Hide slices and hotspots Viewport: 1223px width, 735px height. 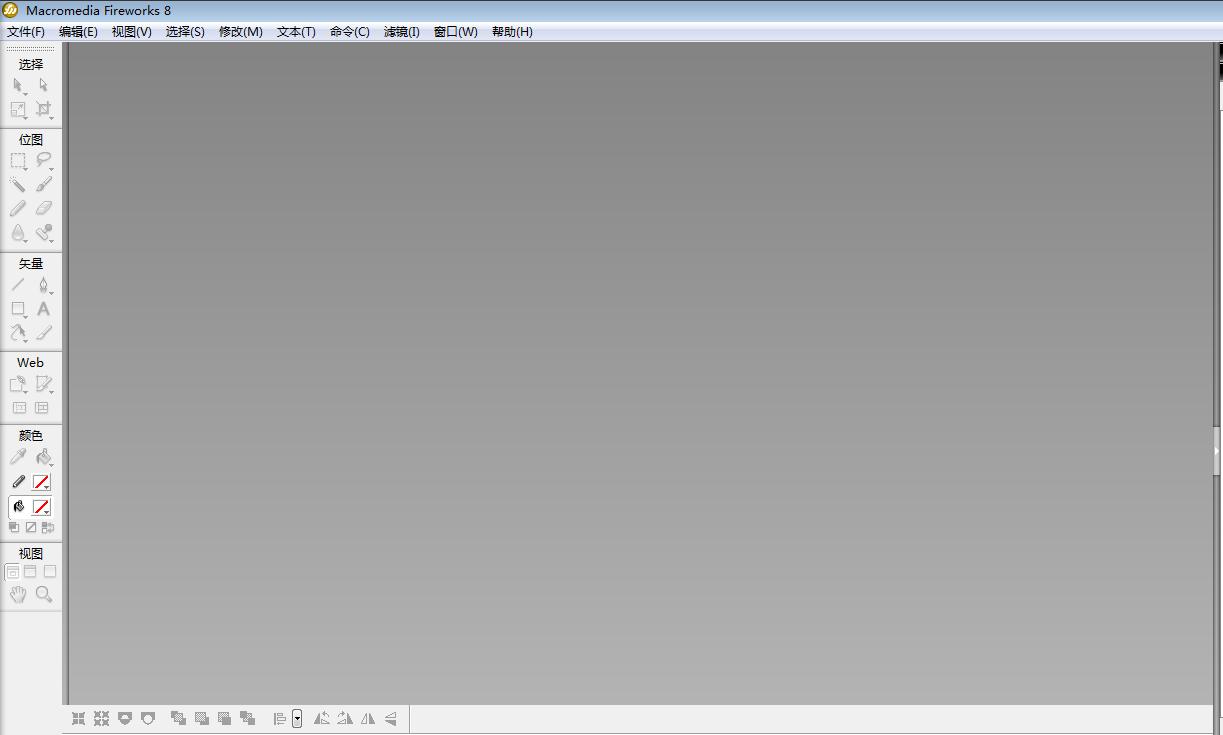pos(19,408)
